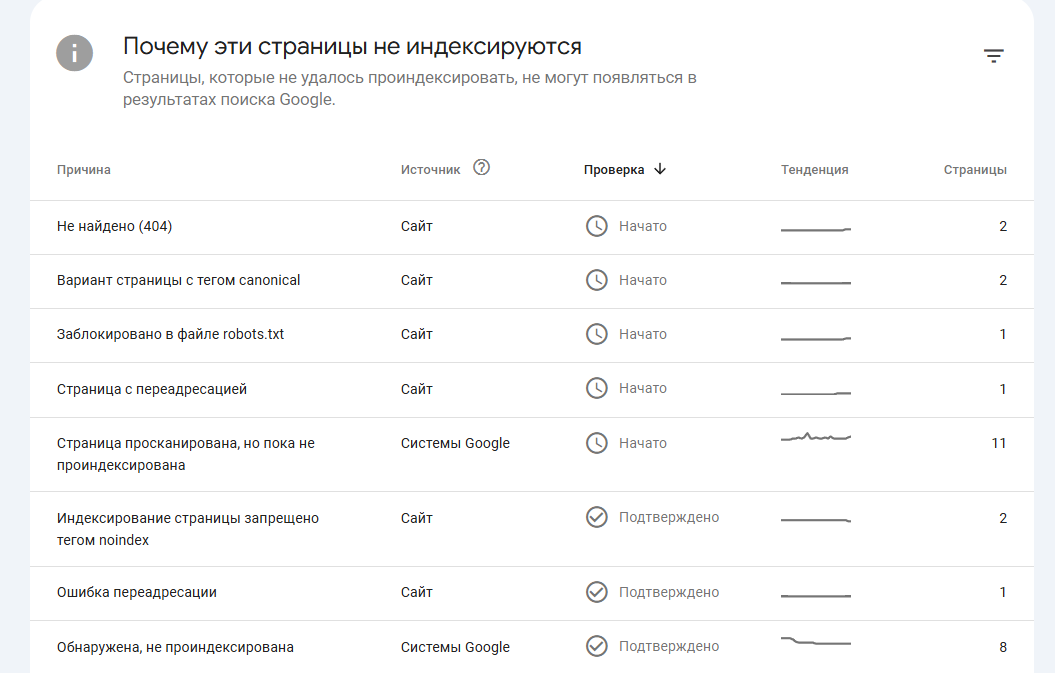This screenshot has width=1055, height=673.
Task: Click clock icon for robots.txt blocked row
Action: click(x=596, y=334)
